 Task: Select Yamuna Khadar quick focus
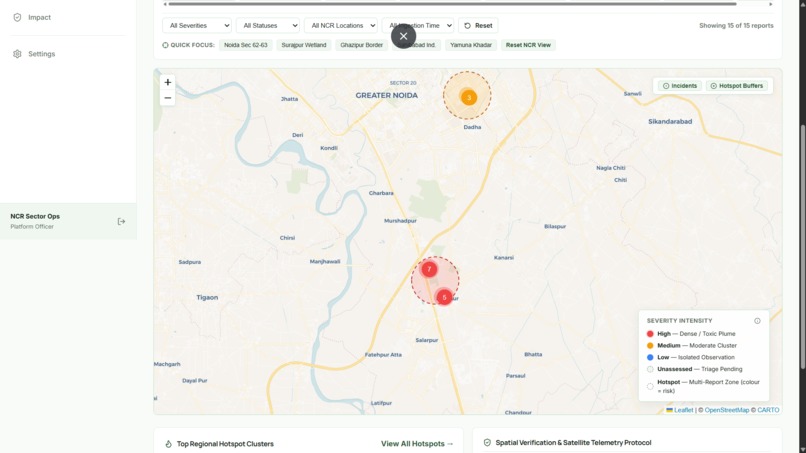pos(471,45)
